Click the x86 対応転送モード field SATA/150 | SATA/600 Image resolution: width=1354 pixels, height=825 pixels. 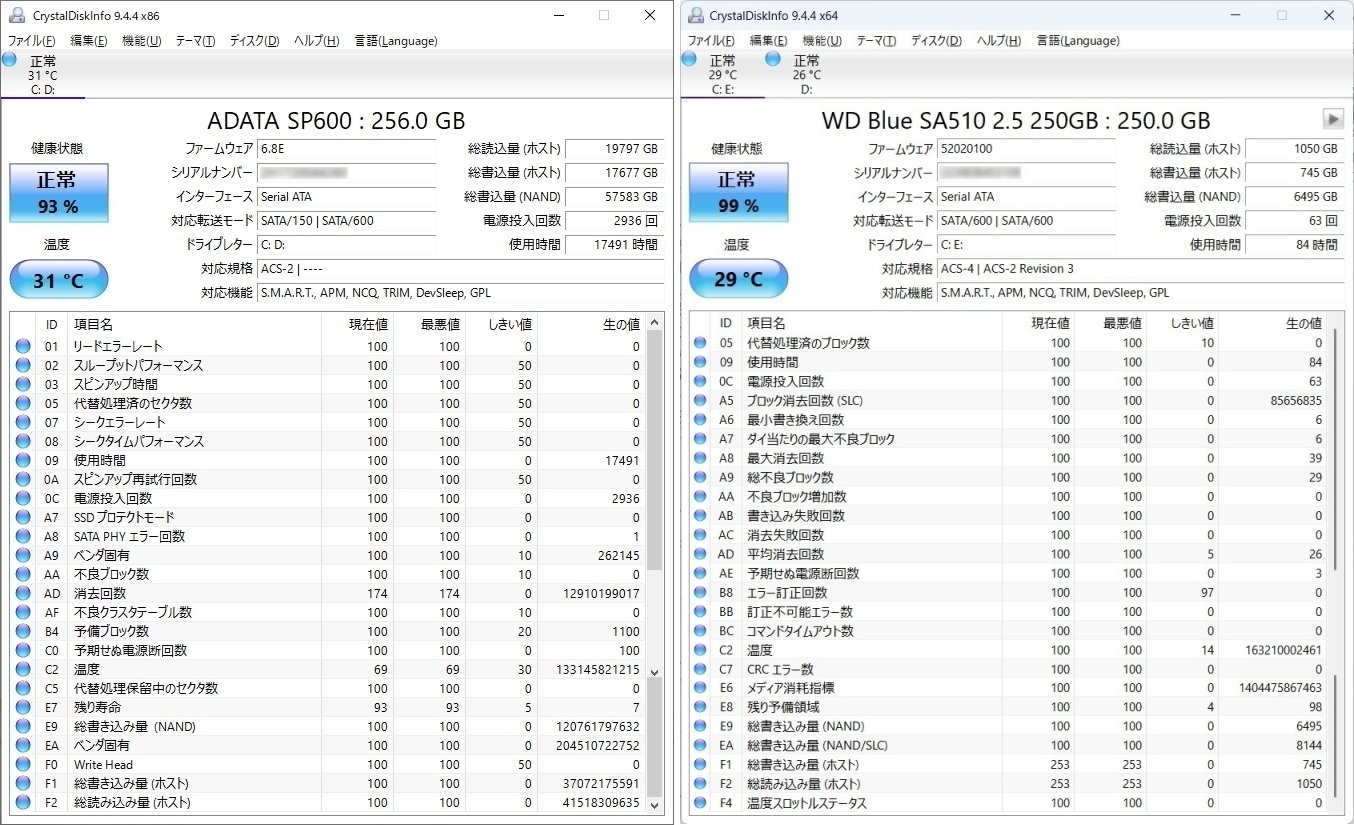(x=346, y=221)
